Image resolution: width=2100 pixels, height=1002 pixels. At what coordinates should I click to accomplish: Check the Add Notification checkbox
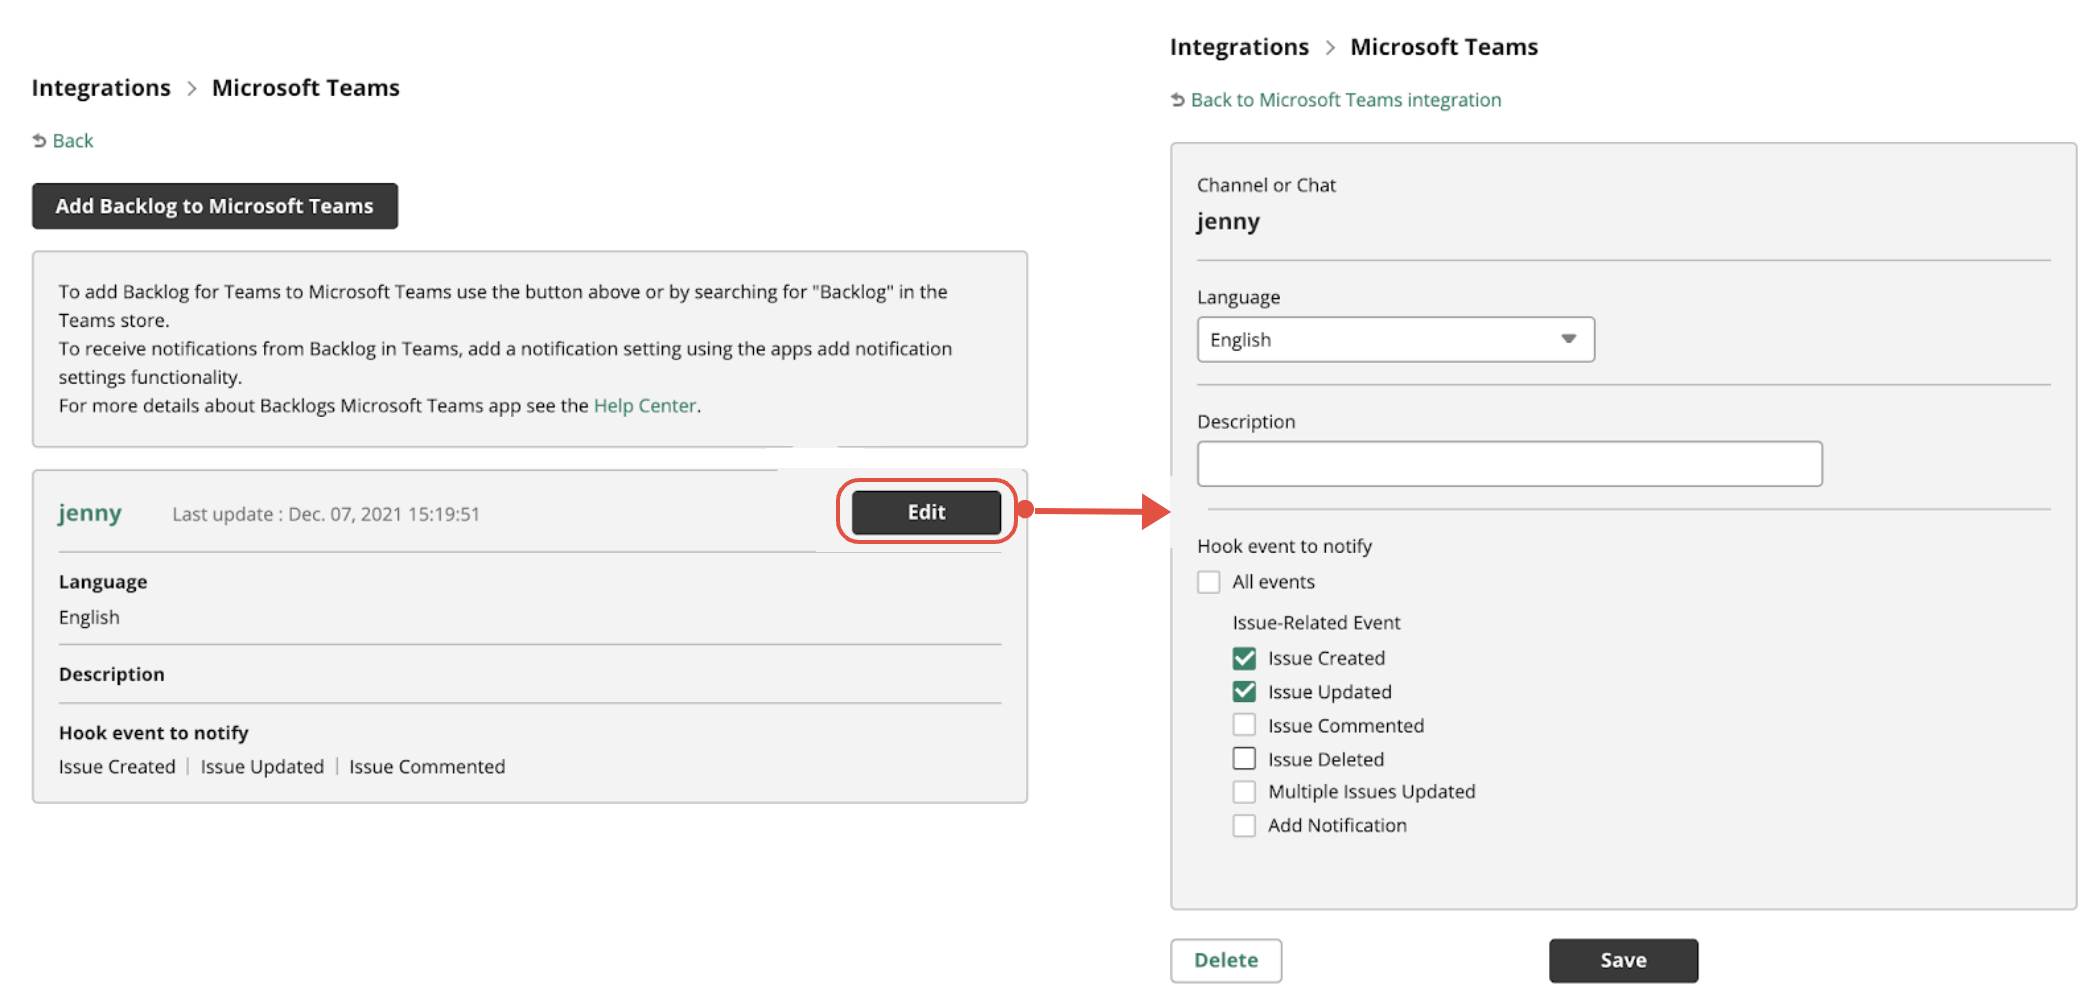(x=1244, y=826)
